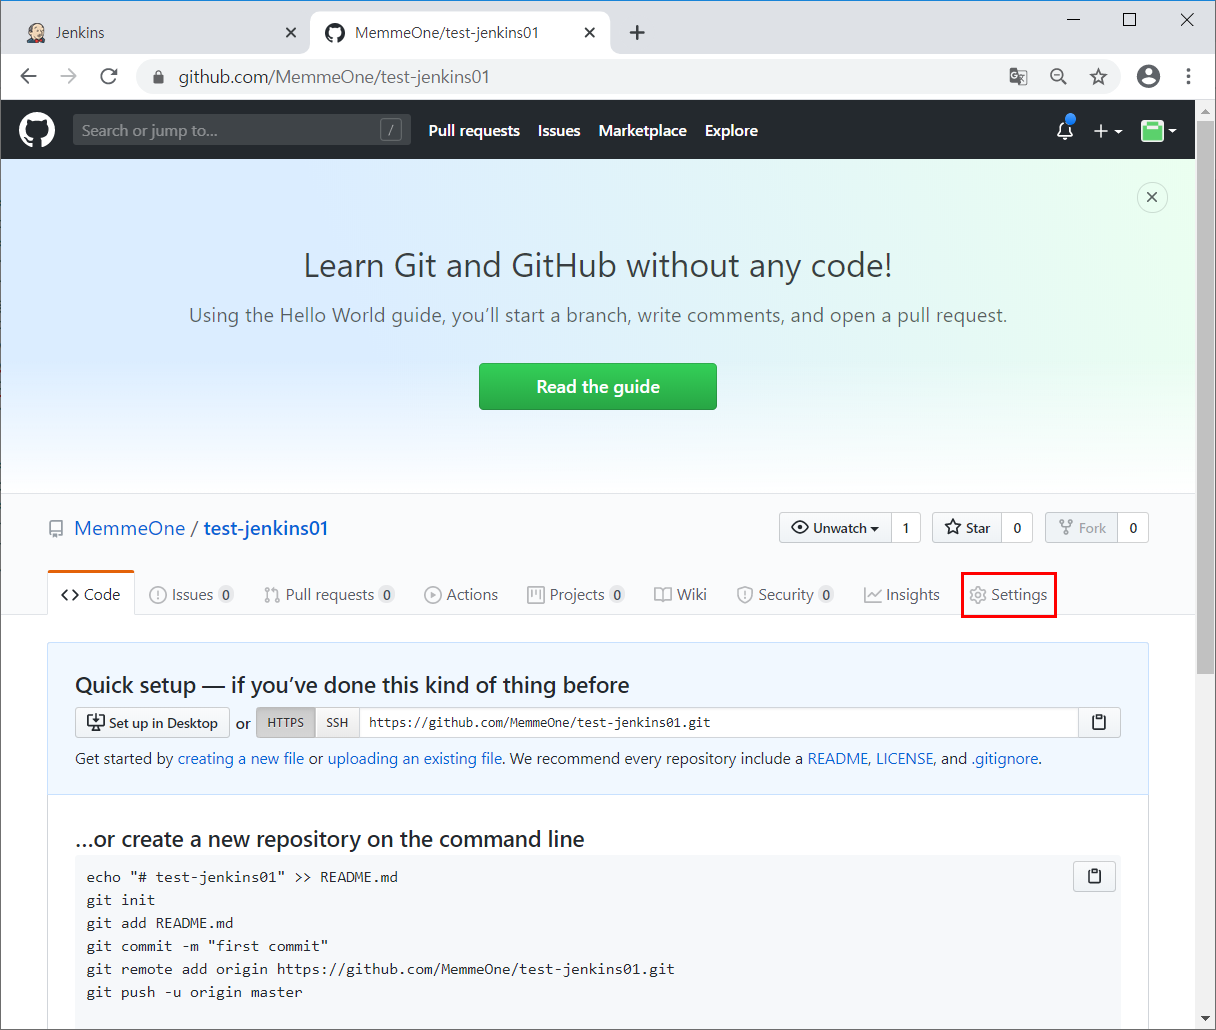Reload the page
Screen dimensions: 1216x1030
tap(109, 77)
